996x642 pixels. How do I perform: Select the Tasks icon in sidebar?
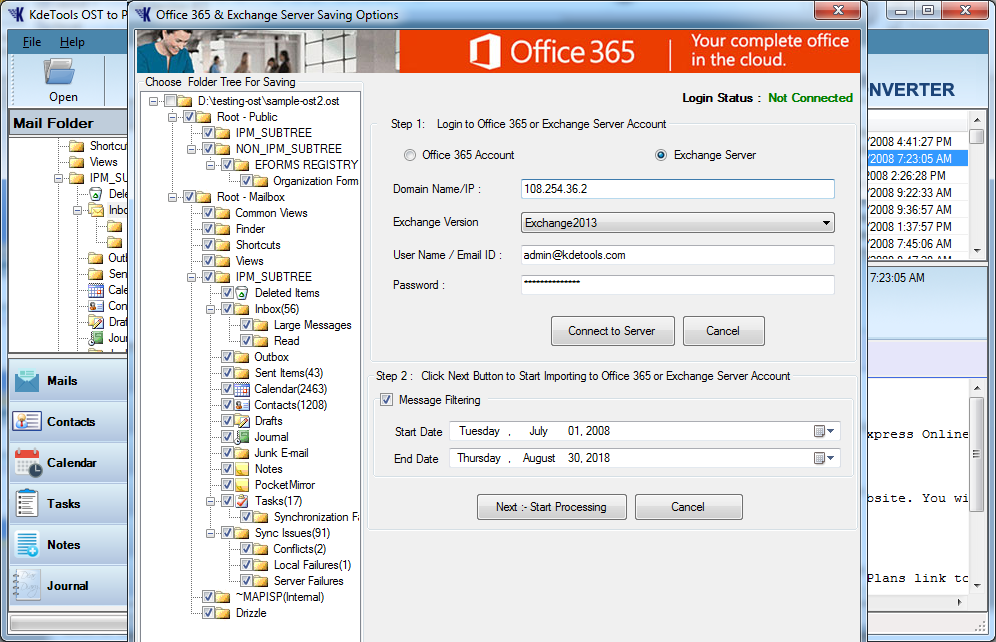(27, 504)
